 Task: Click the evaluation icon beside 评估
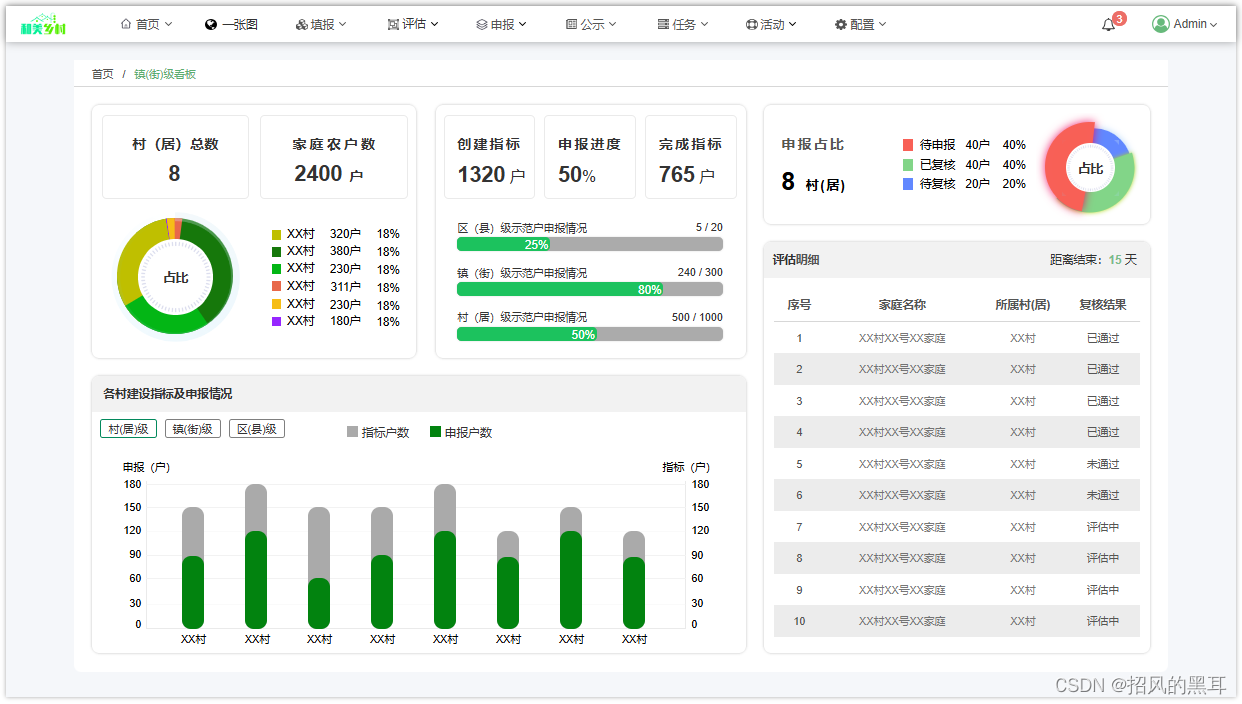(x=393, y=24)
